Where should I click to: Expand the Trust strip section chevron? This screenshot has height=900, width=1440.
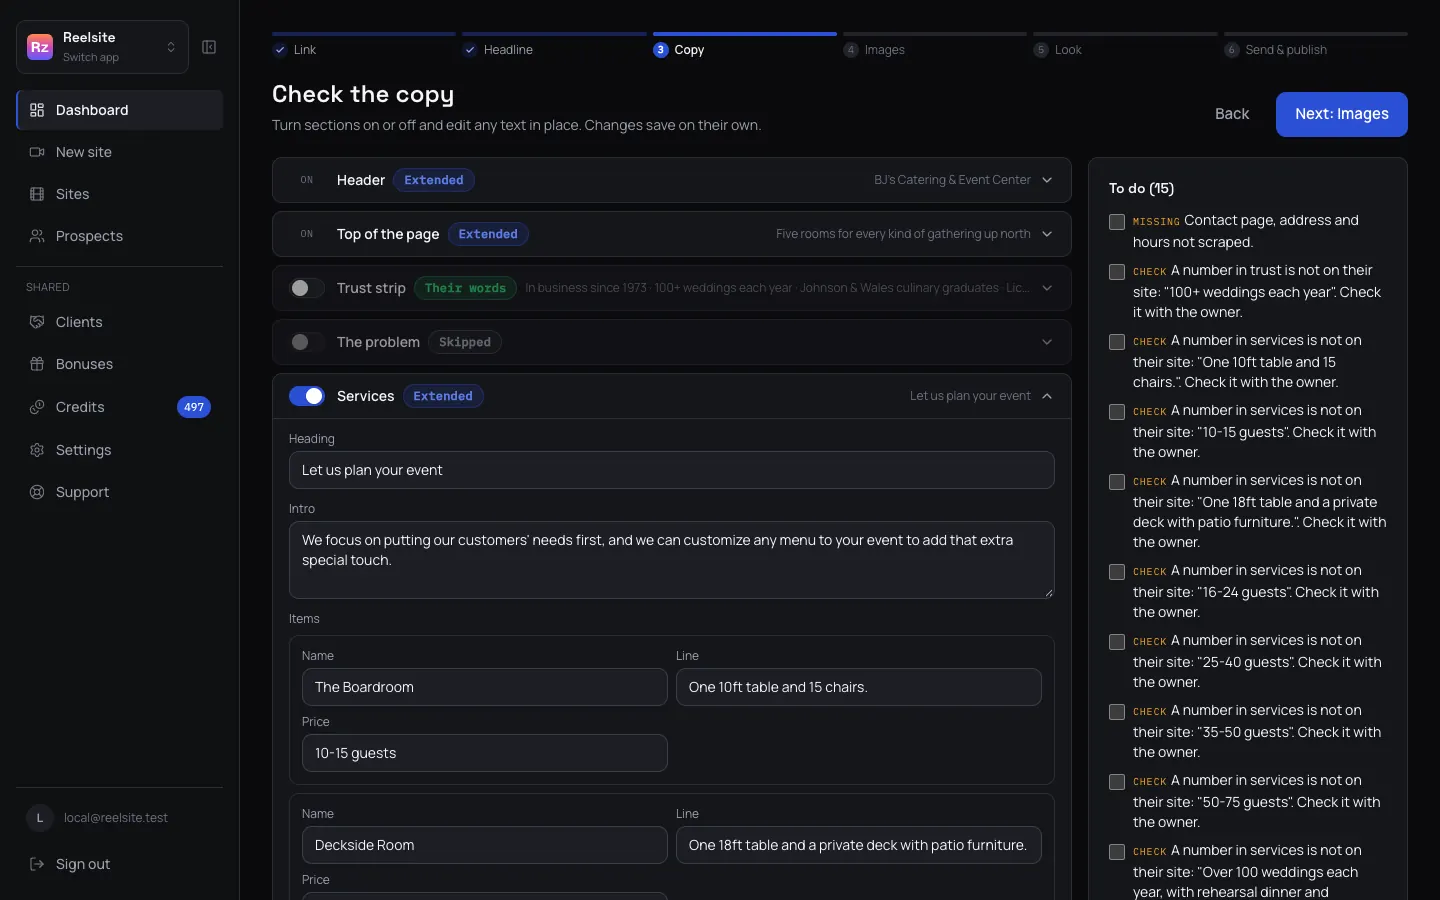pos(1047,288)
